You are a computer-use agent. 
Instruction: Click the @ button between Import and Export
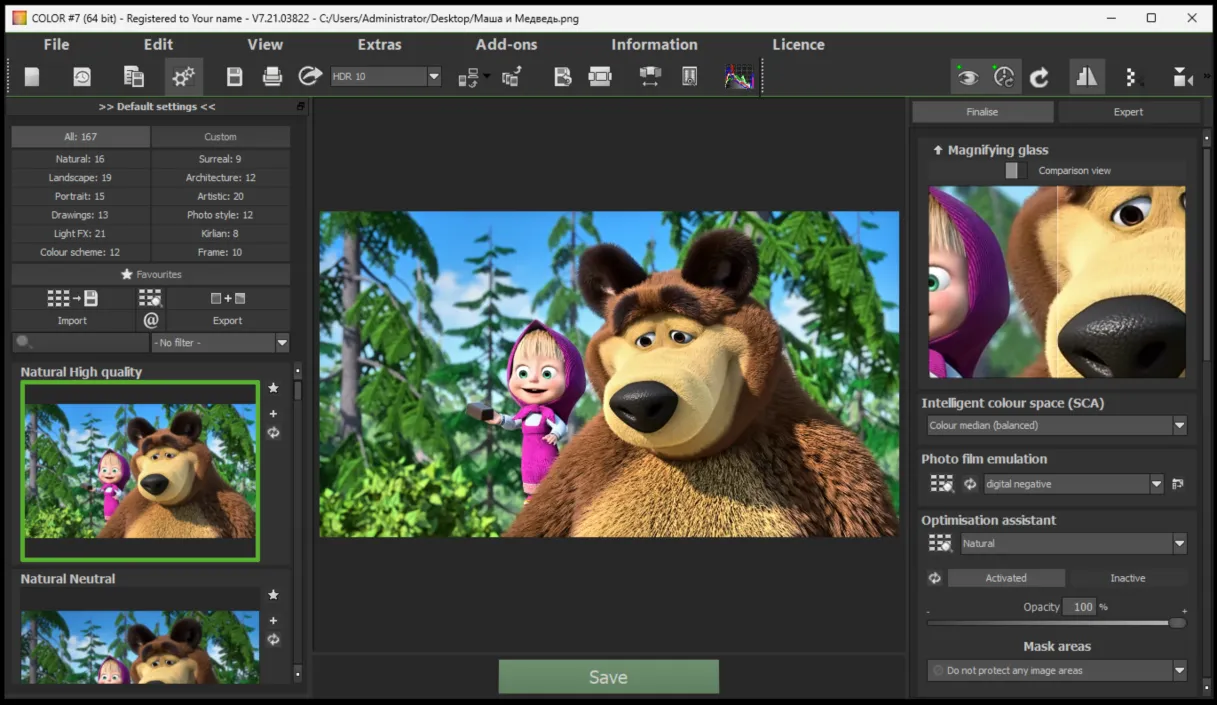coord(150,320)
